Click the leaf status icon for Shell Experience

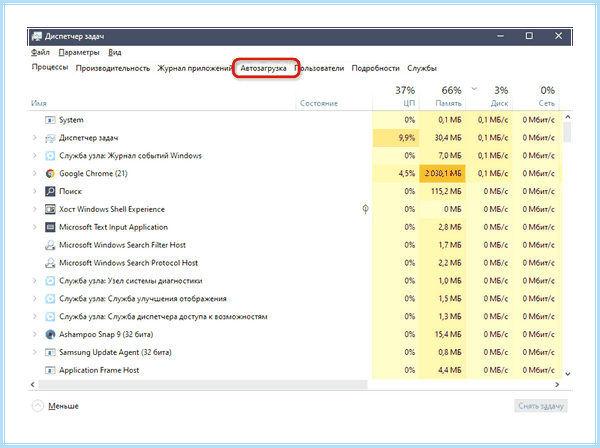(365, 209)
